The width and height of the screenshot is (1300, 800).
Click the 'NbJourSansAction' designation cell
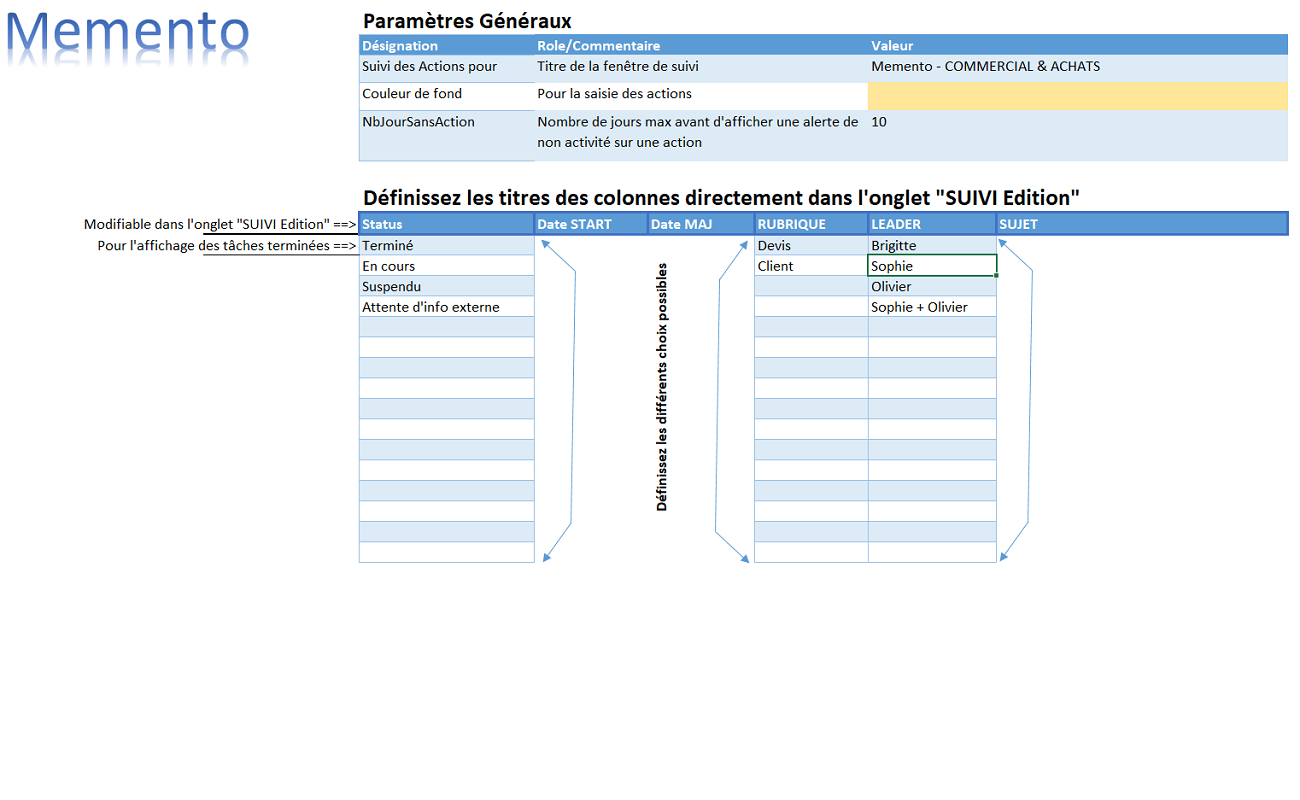coord(447,135)
